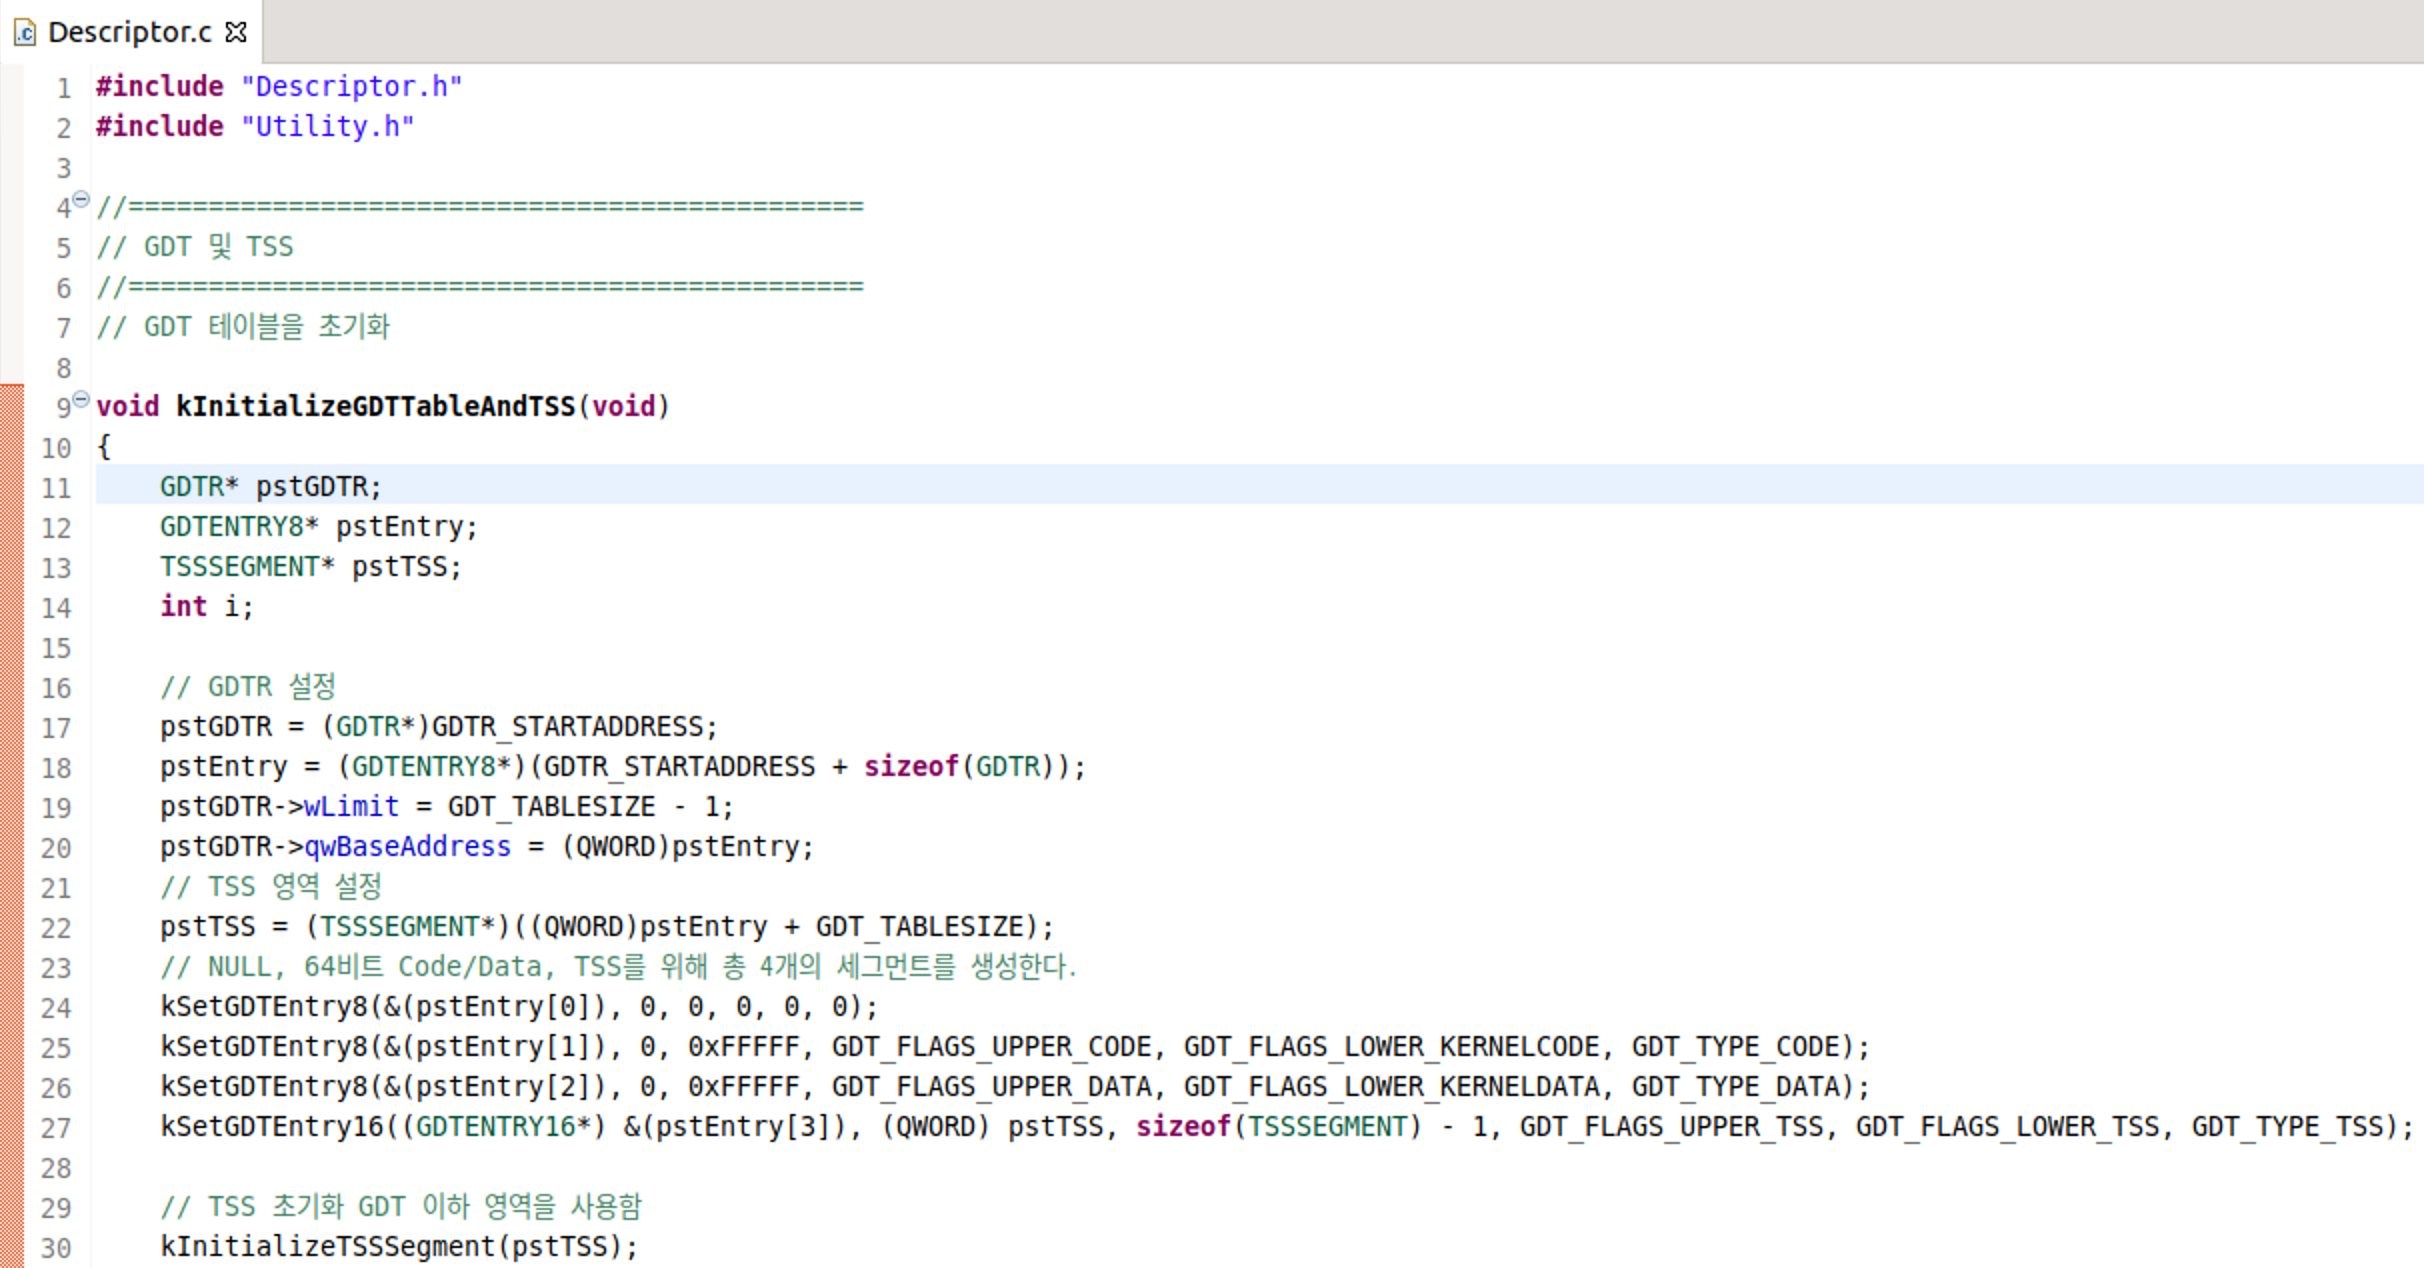Click line number 27 in the gutter
Image resolution: width=2424 pixels, height=1268 pixels.
pos(56,1128)
